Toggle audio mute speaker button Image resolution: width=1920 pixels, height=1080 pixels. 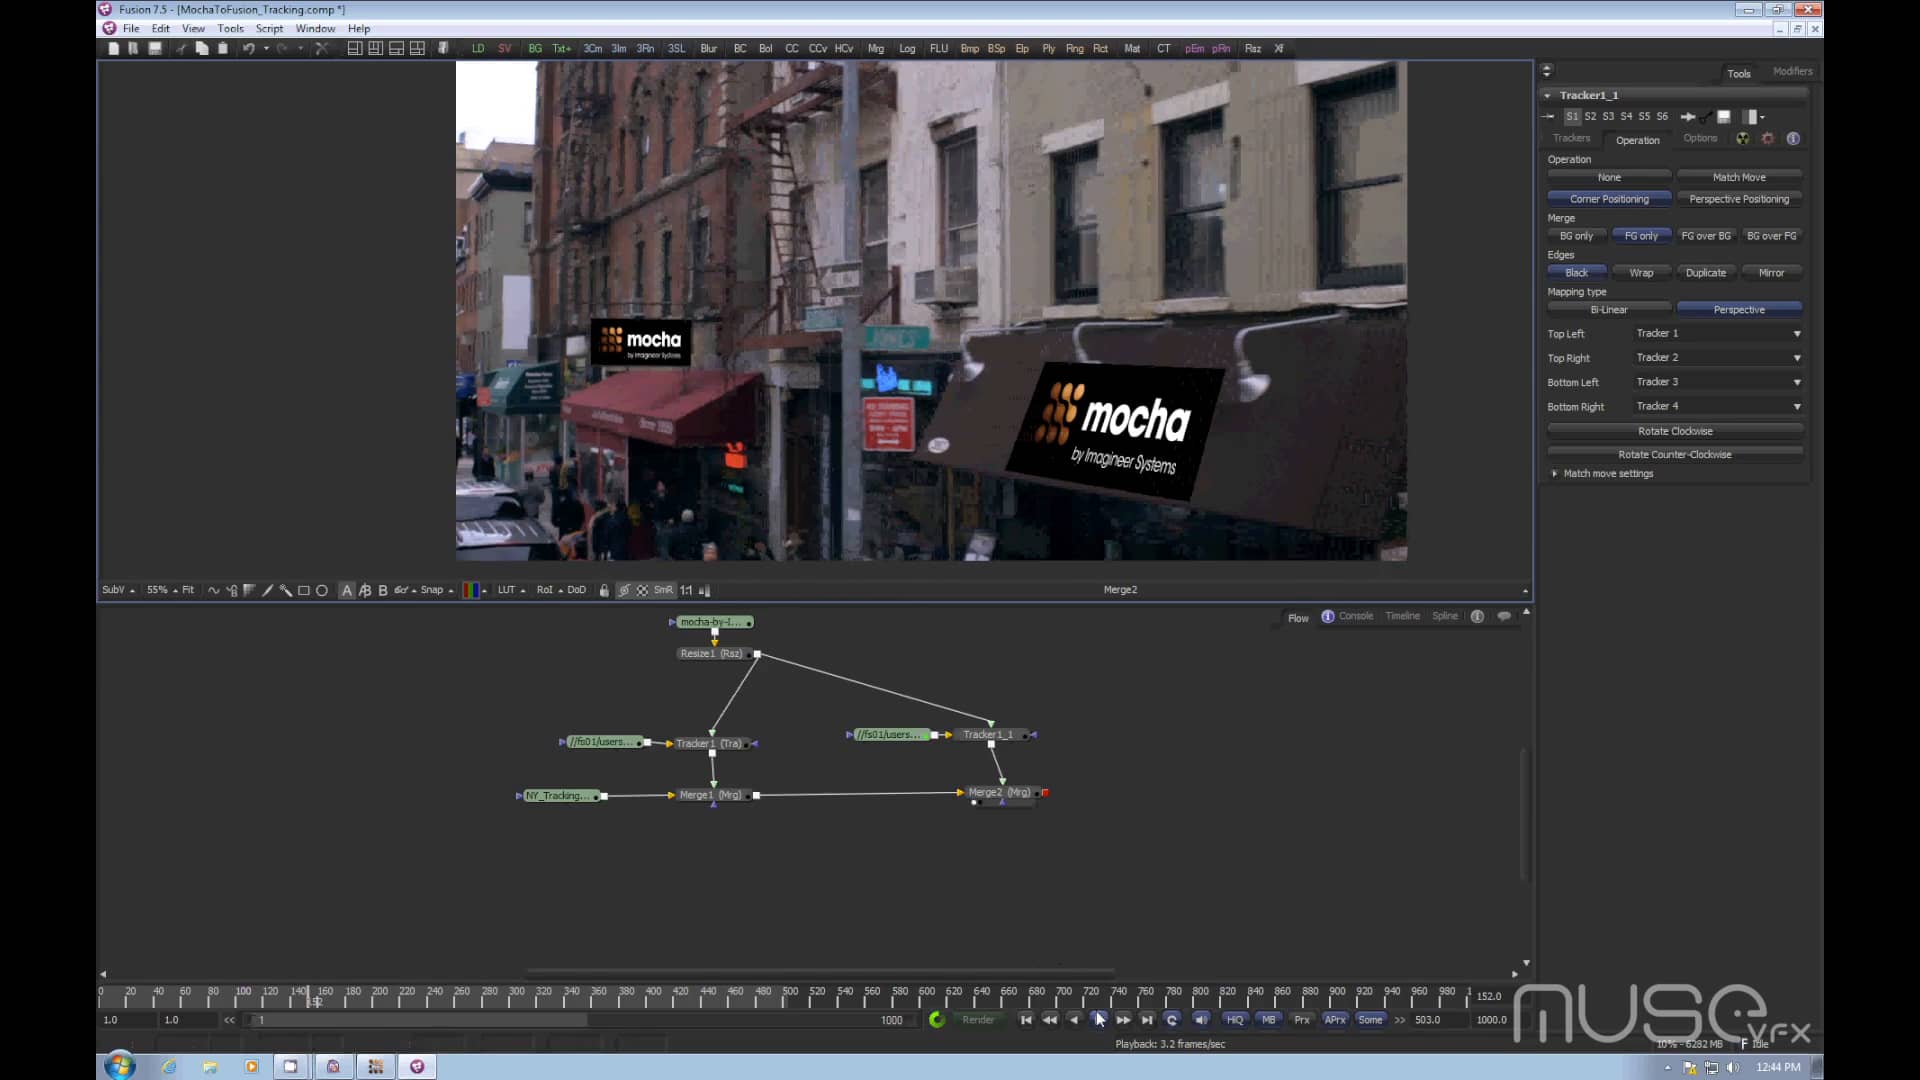(1201, 1020)
